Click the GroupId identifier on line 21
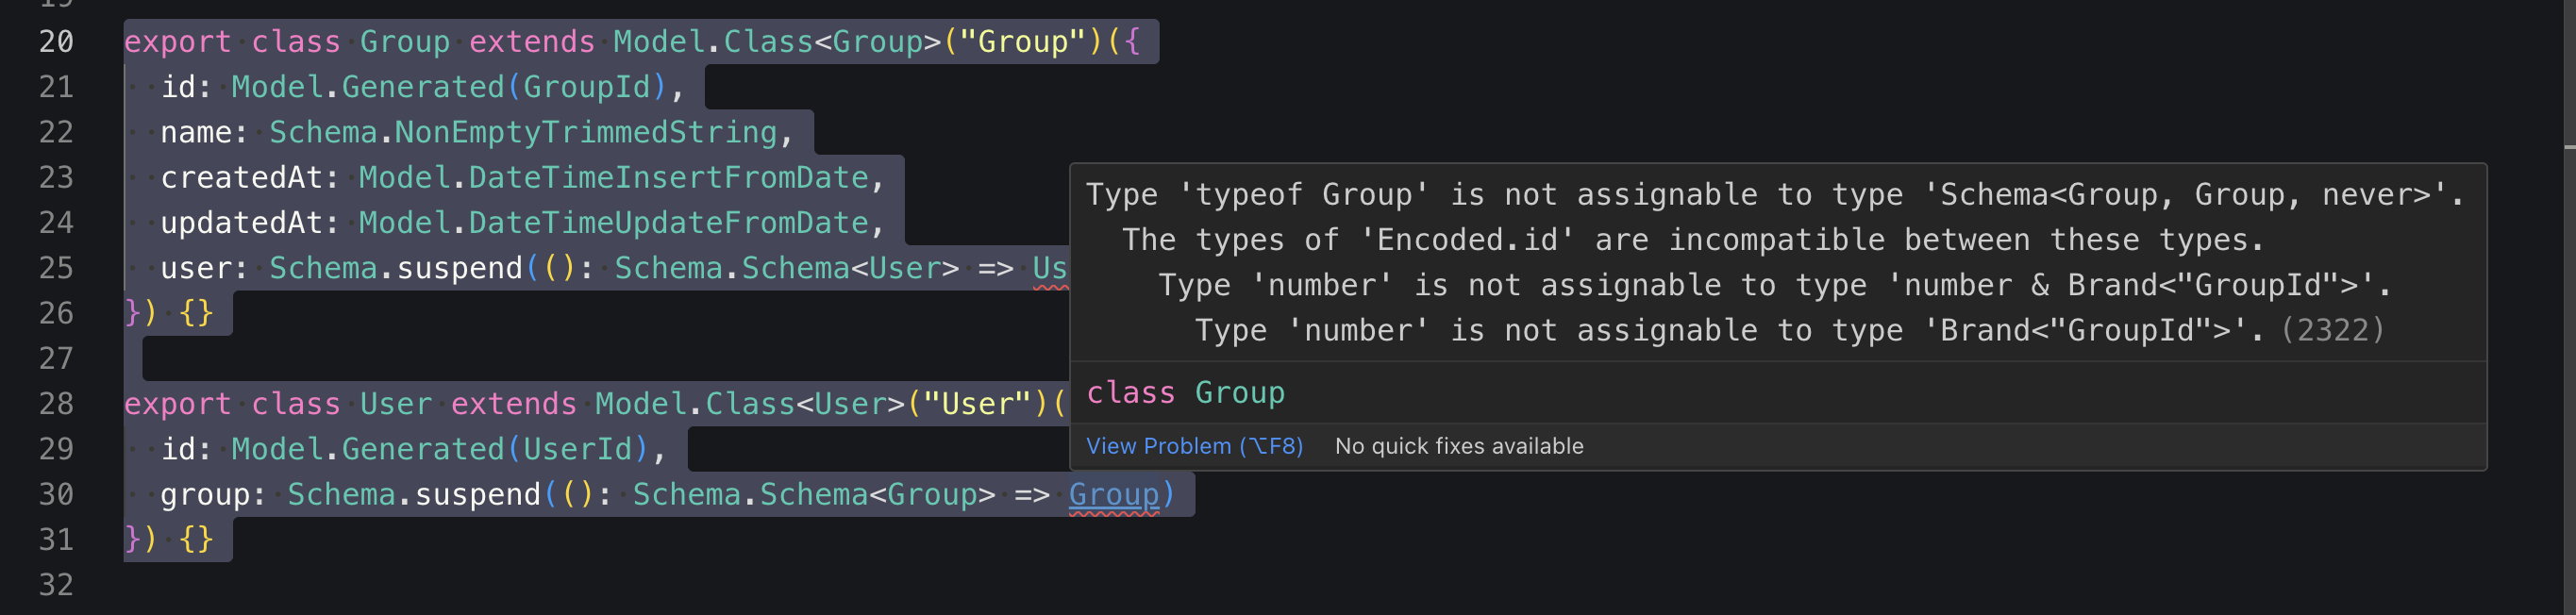This screenshot has width=2576, height=615. [x=586, y=87]
